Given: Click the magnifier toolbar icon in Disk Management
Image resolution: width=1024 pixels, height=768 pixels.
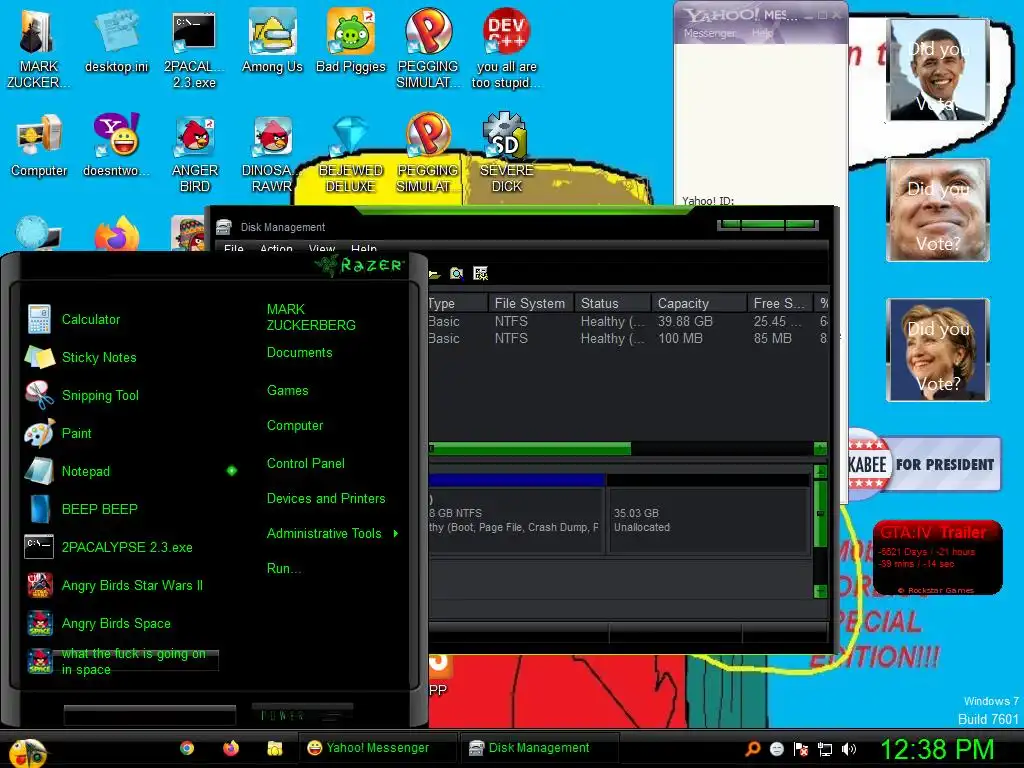Looking at the screenshot, I should 456,274.
